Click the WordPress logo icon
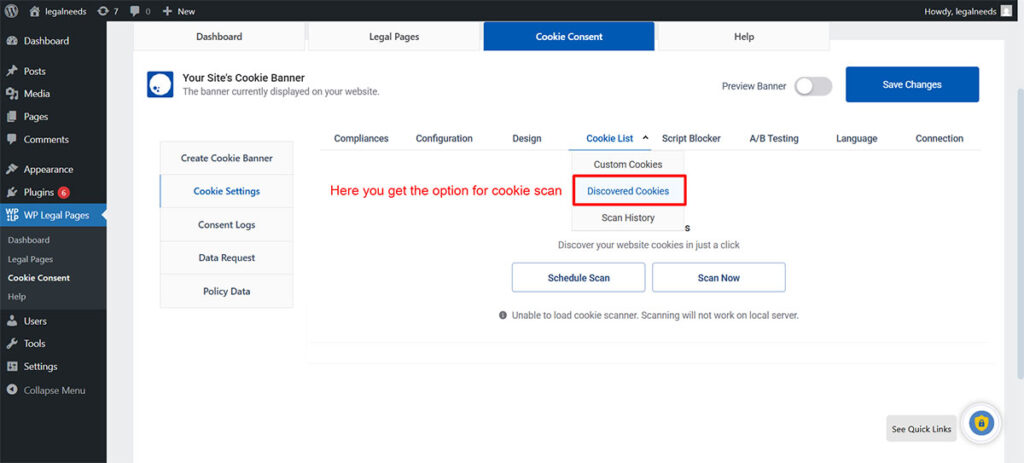Viewport: 1024px width, 463px height. pyautogui.click(x=12, y=10)
